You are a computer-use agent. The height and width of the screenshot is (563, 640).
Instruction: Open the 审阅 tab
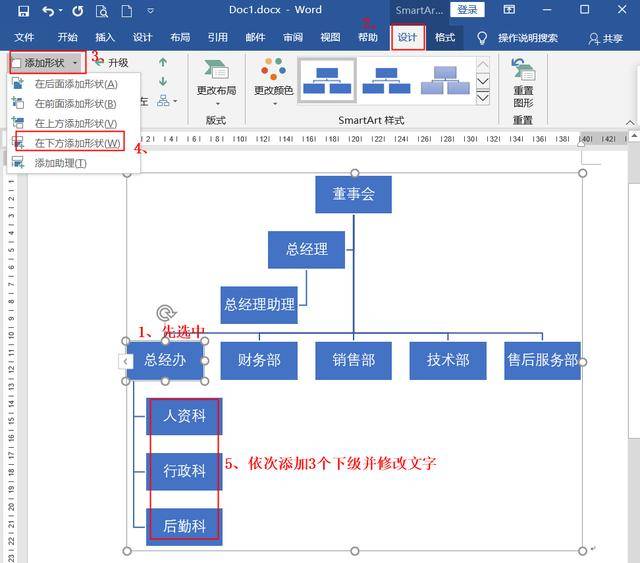(x=293, y=38)
